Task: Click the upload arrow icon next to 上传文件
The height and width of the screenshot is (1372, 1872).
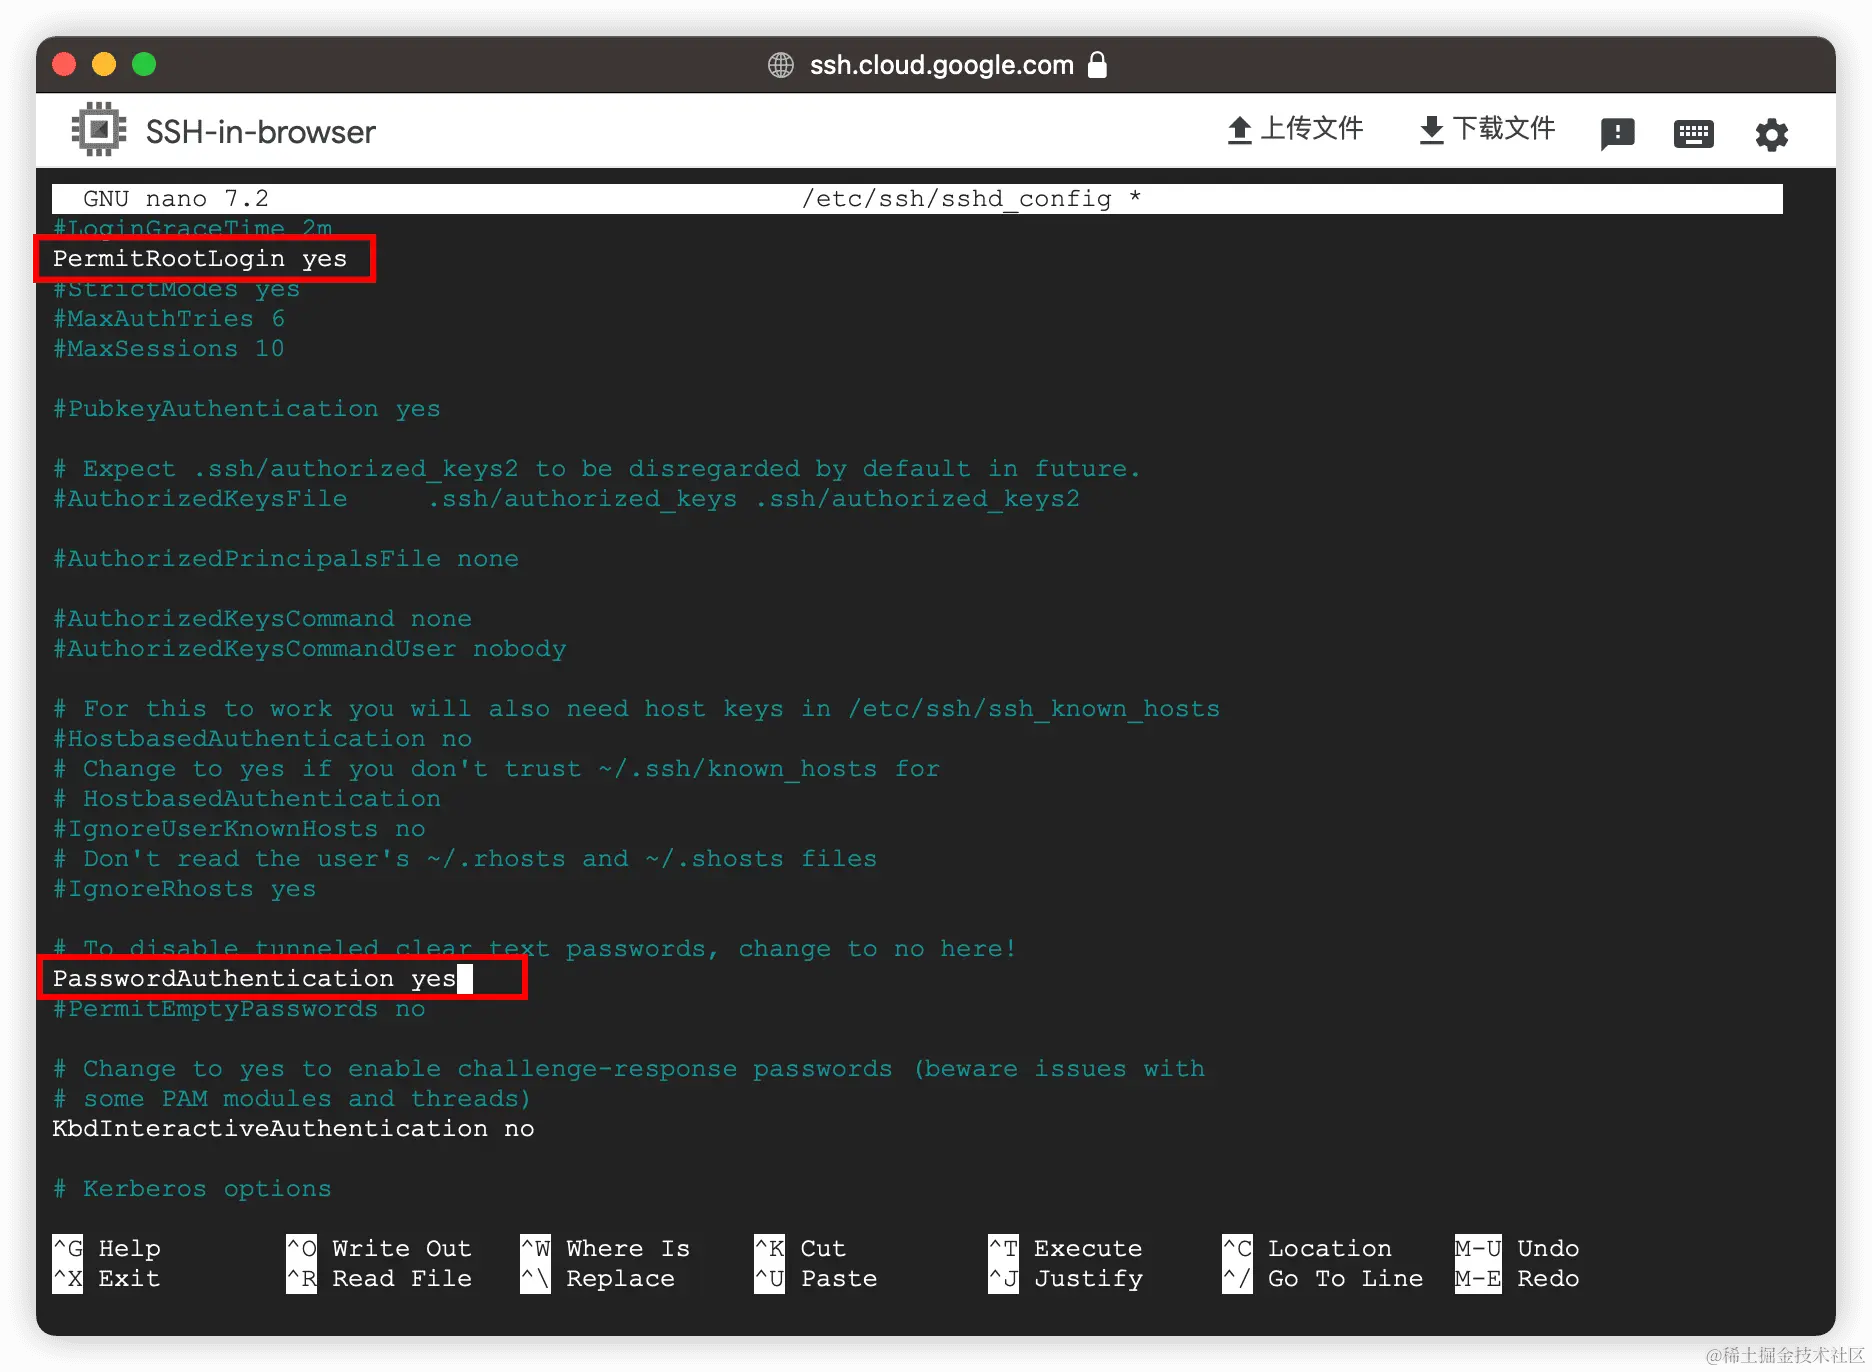Action: (1240, 129)
